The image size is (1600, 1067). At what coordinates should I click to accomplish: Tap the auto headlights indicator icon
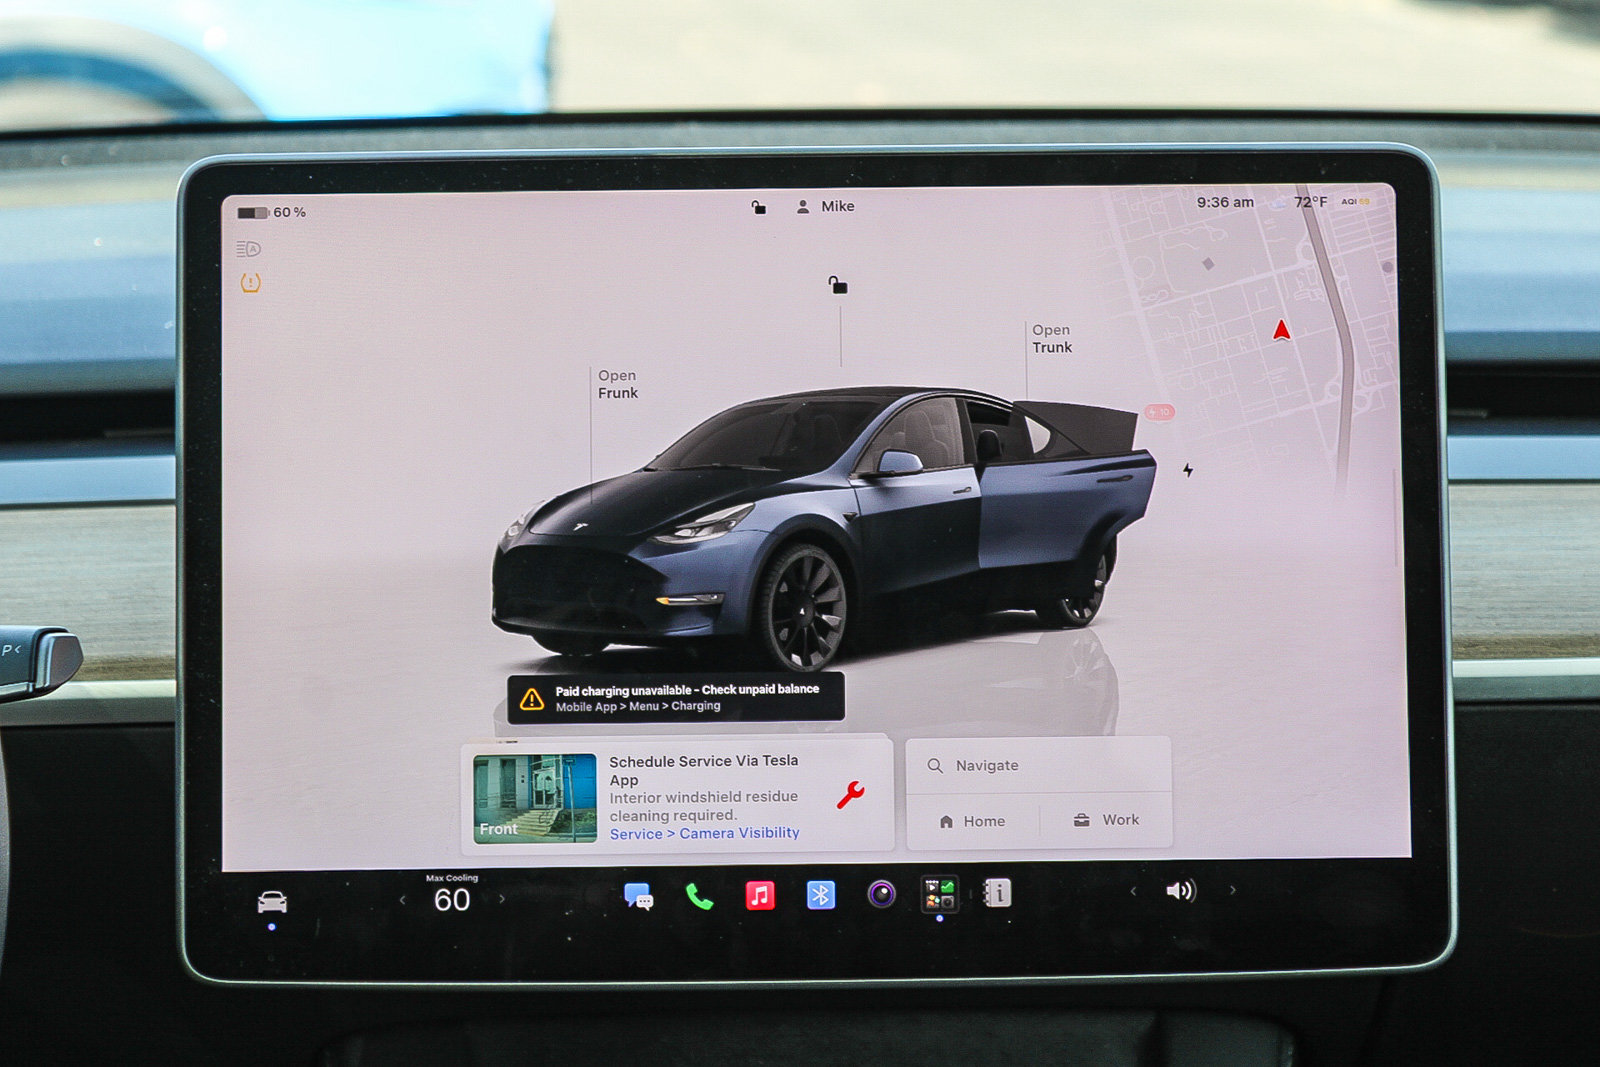(x=248, y=249)
